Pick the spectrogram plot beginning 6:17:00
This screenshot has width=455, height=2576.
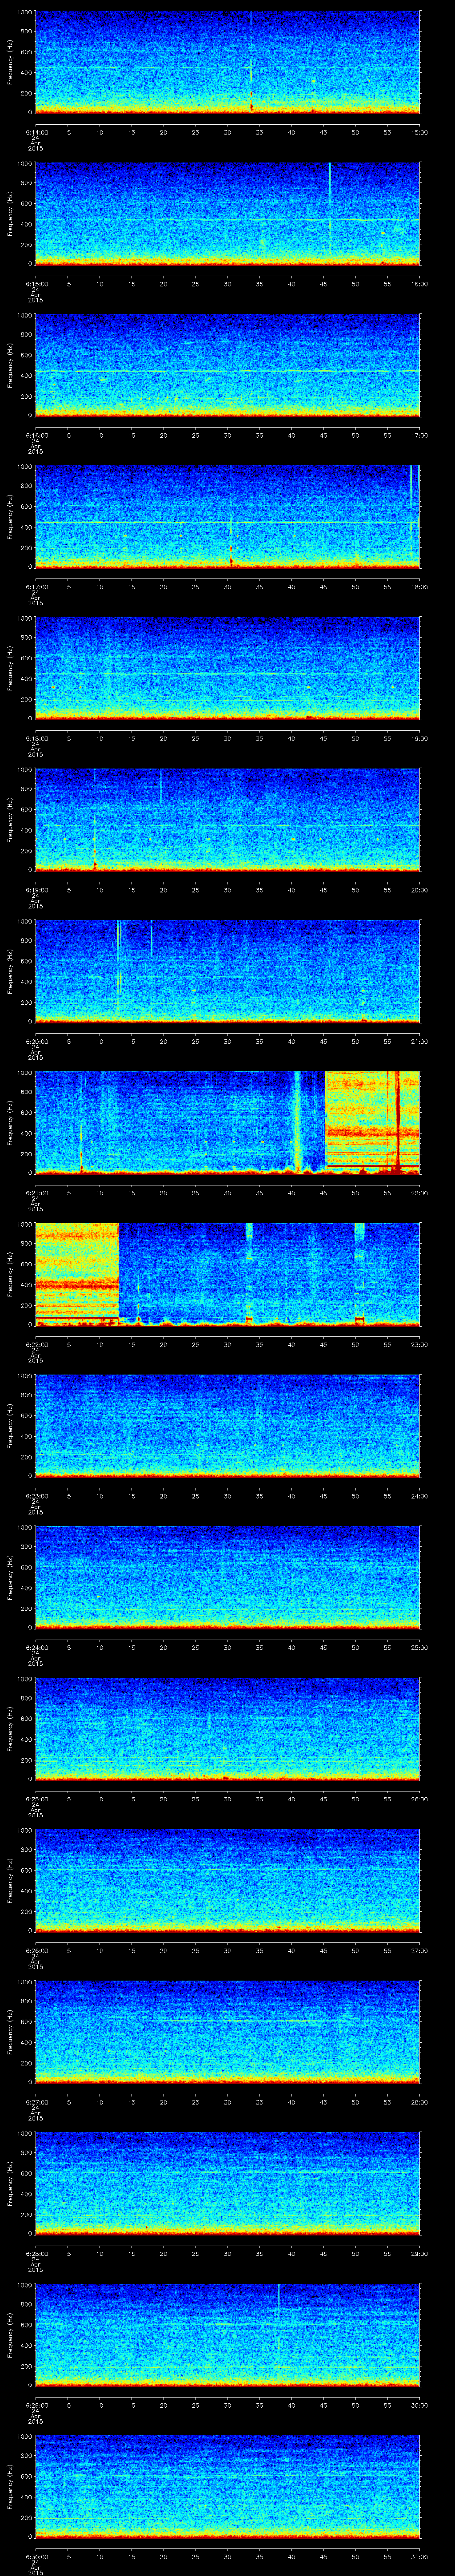(x=228, y=517)
